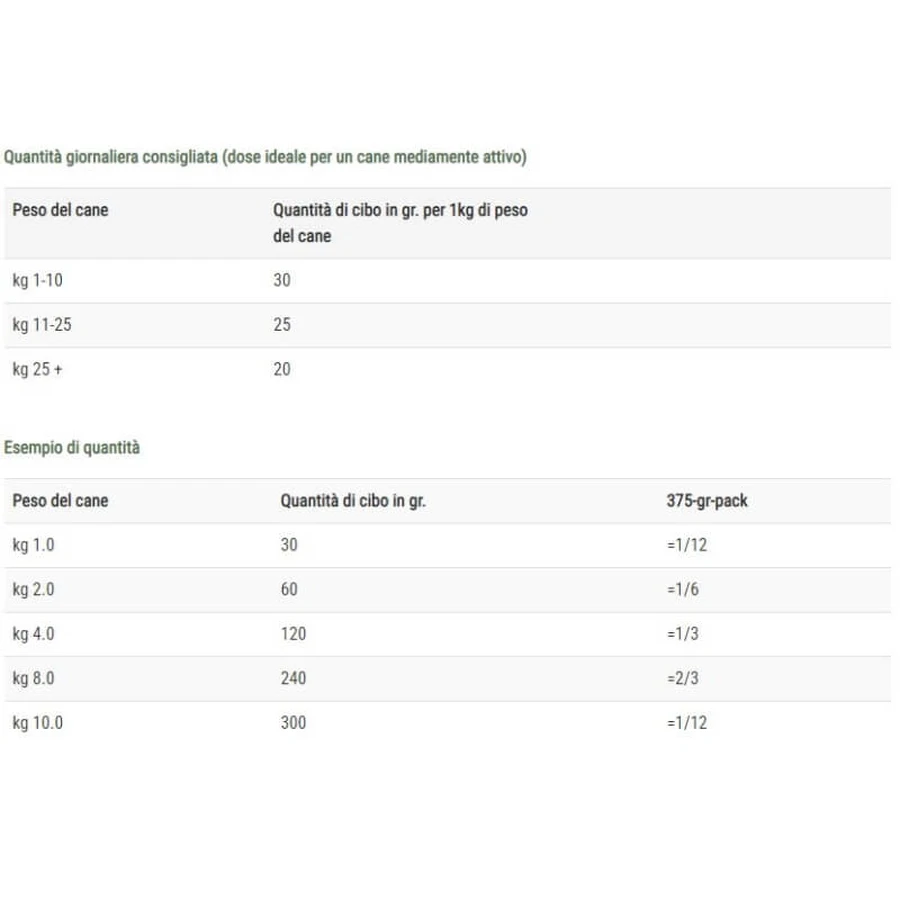Click the value 120 in kg 4.0 row
The height and width of the screenshot is (900, 900).
pos(293,634)
